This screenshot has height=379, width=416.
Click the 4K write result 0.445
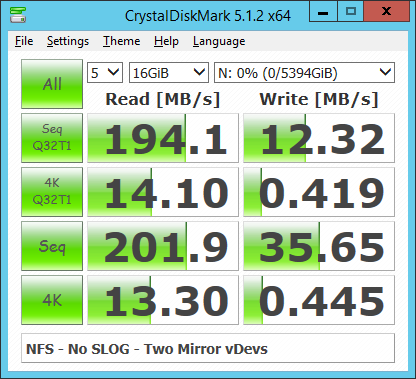(319, 300)
